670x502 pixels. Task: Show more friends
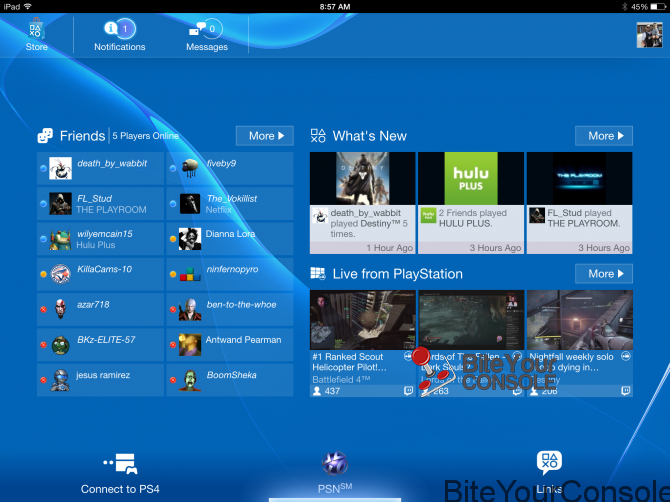click(x=265, y=136)
